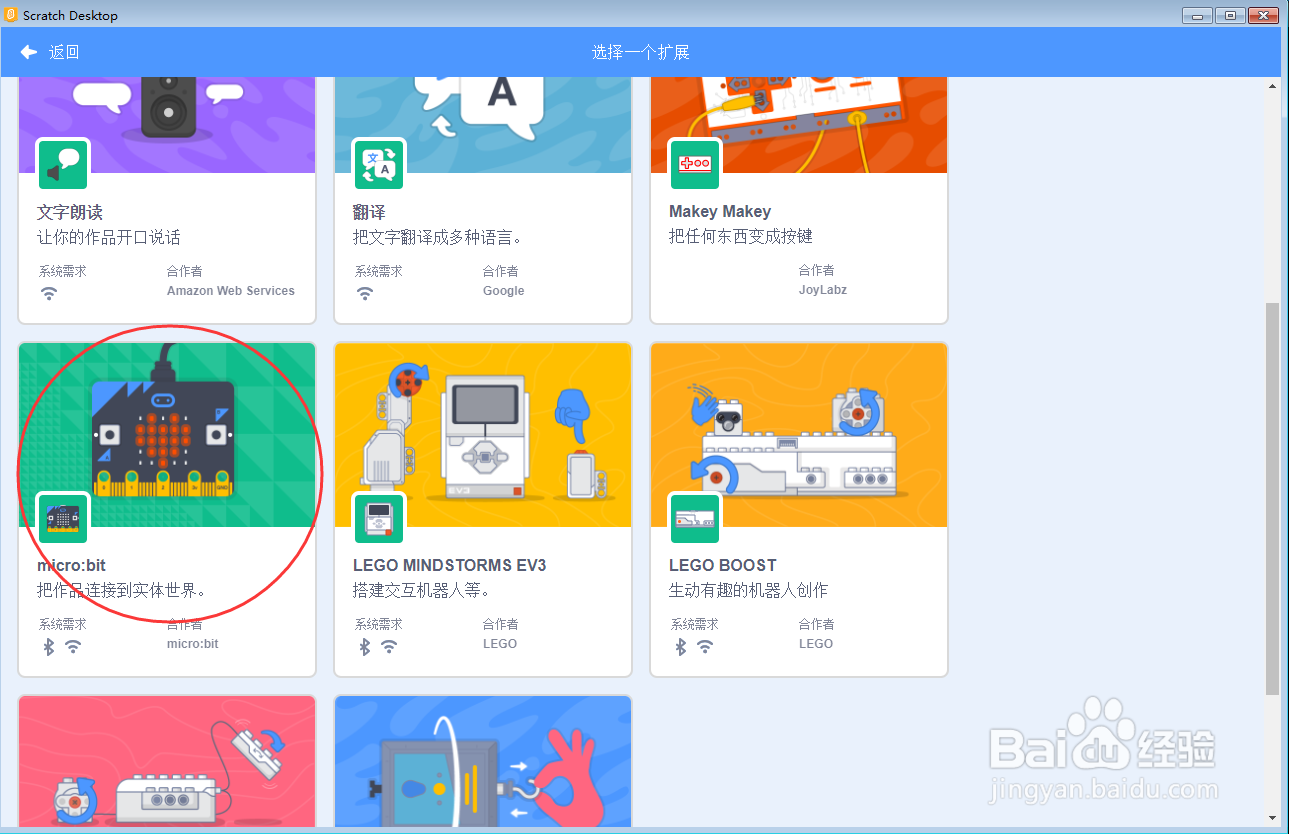This screenshot has width=1289, height=834.
Task: Click JoyLabz collaborator text
Action: 823,290
